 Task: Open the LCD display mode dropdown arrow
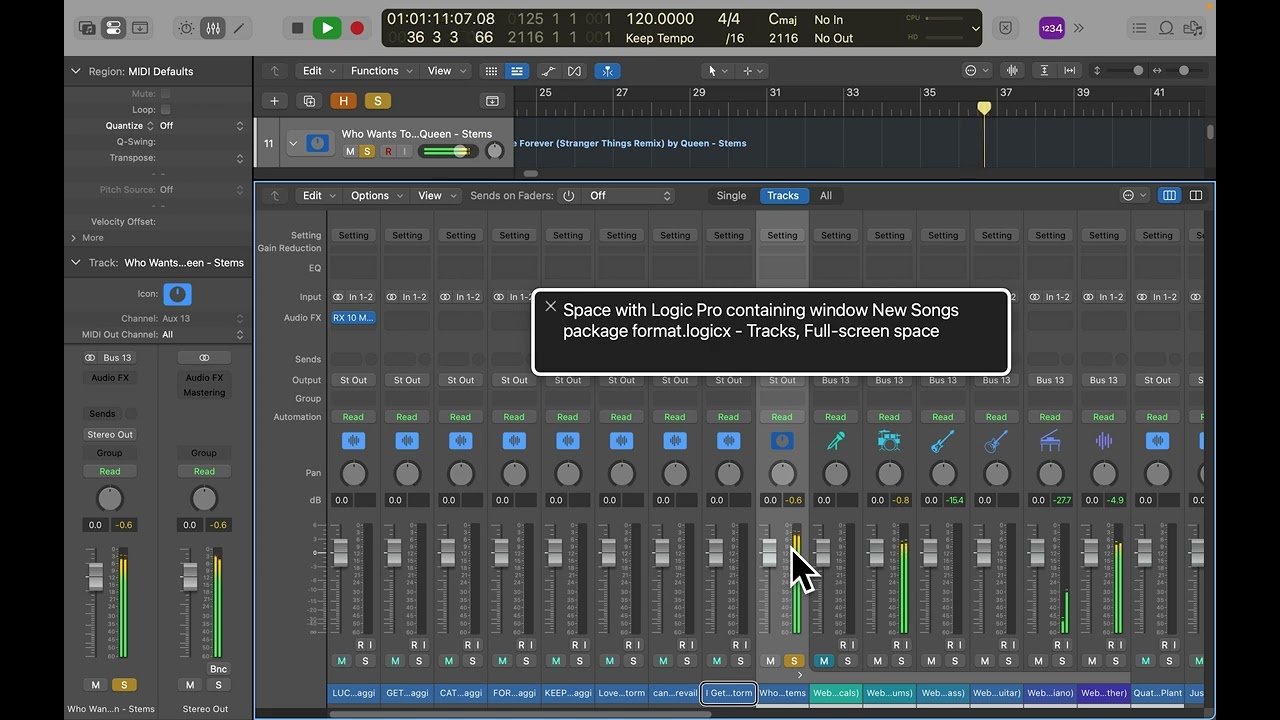[x=976, y=29]
